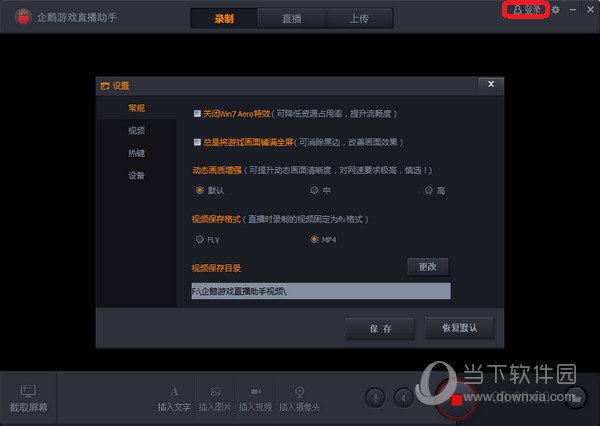Open the video folder icon

[x=576, y=398]
